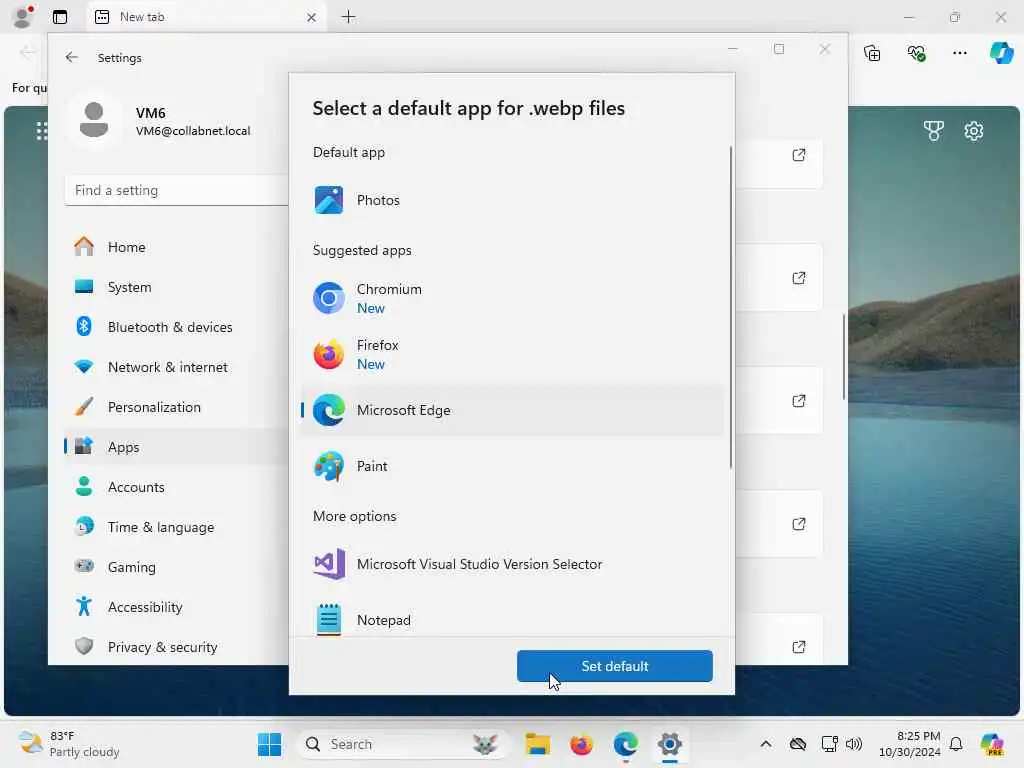Open Privacy & security settings

click(x=176, y=647)
